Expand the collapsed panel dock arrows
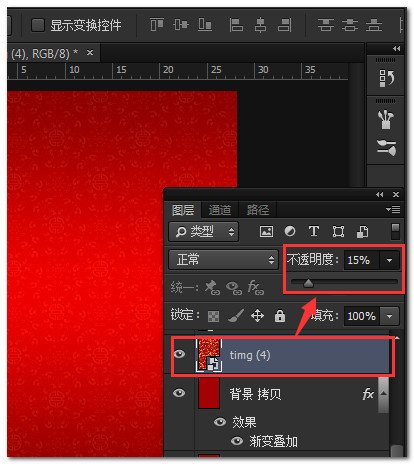 (396, 49)
